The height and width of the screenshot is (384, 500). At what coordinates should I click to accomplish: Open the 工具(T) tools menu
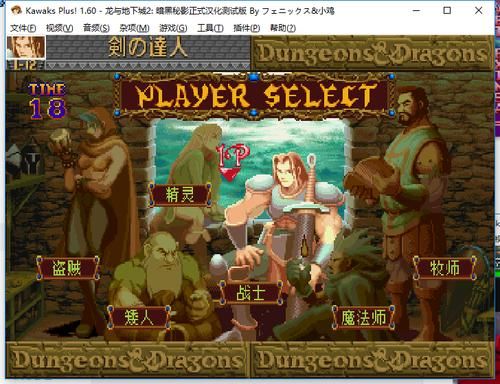point(210,28)
